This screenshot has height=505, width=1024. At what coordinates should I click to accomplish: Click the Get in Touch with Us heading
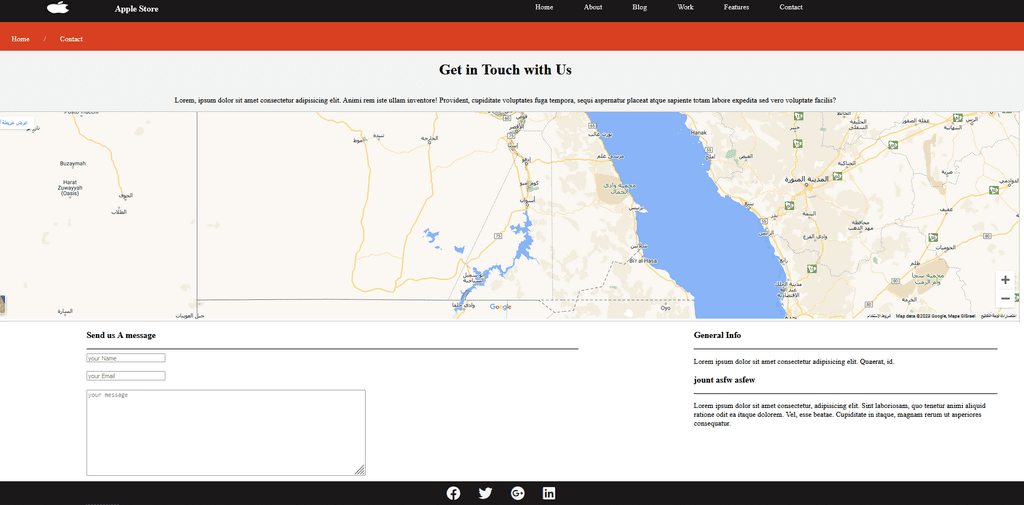tap(505, 69)
